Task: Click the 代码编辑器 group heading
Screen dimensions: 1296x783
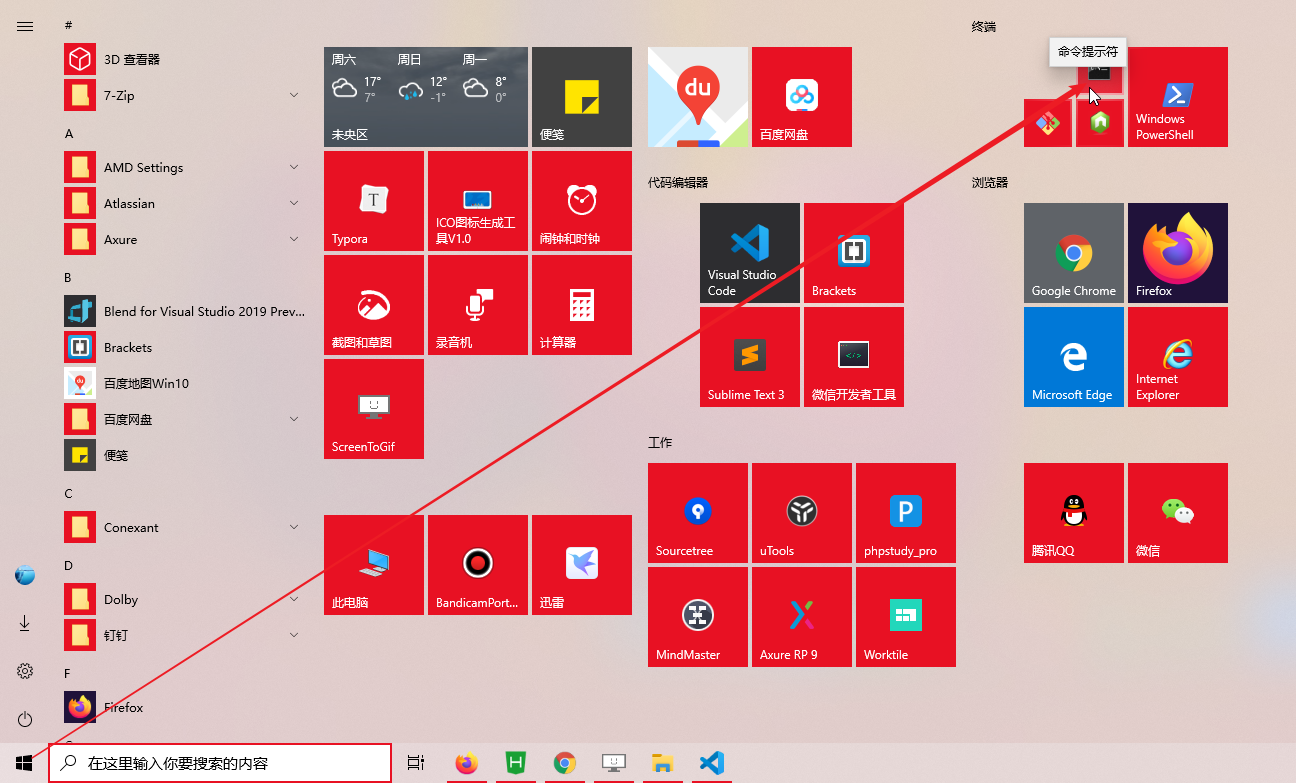Action: (678, 183)
